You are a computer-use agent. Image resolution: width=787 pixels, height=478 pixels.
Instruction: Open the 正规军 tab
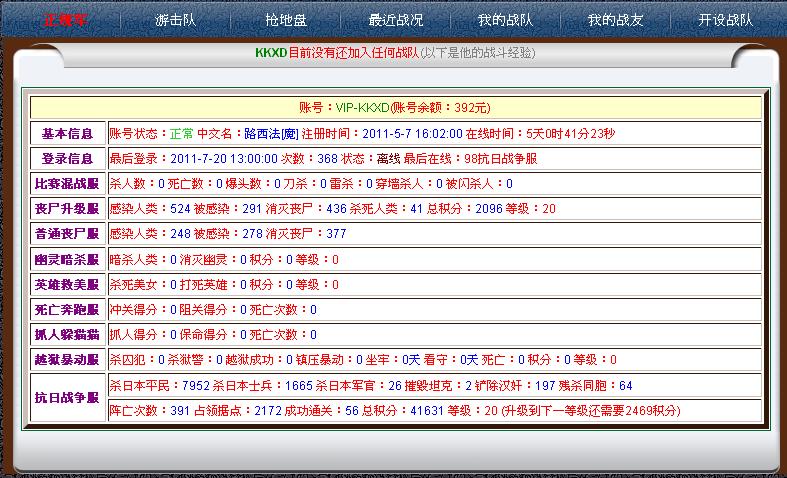tap(65, 20)
